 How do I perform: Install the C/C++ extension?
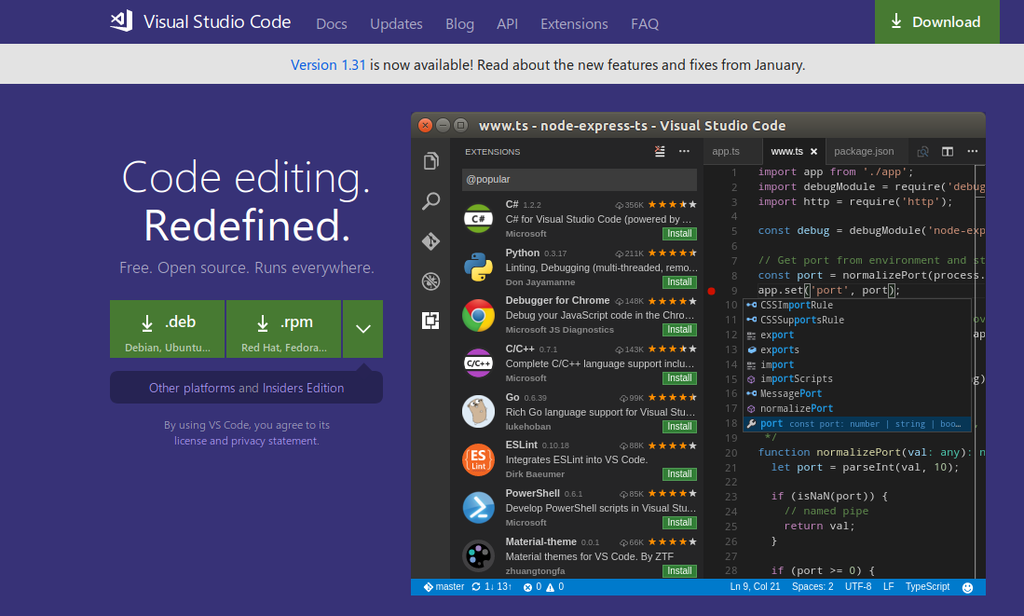tap(679, 378)
